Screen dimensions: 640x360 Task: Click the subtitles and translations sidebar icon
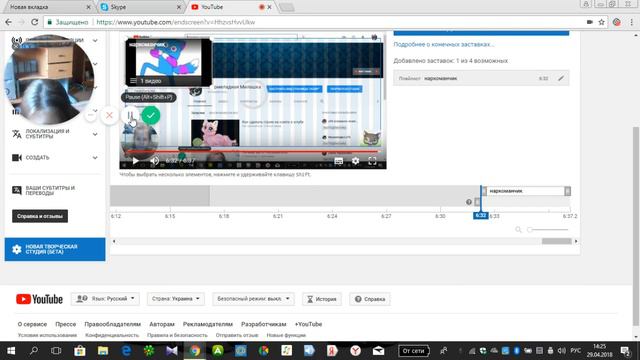tap(17, 191)
